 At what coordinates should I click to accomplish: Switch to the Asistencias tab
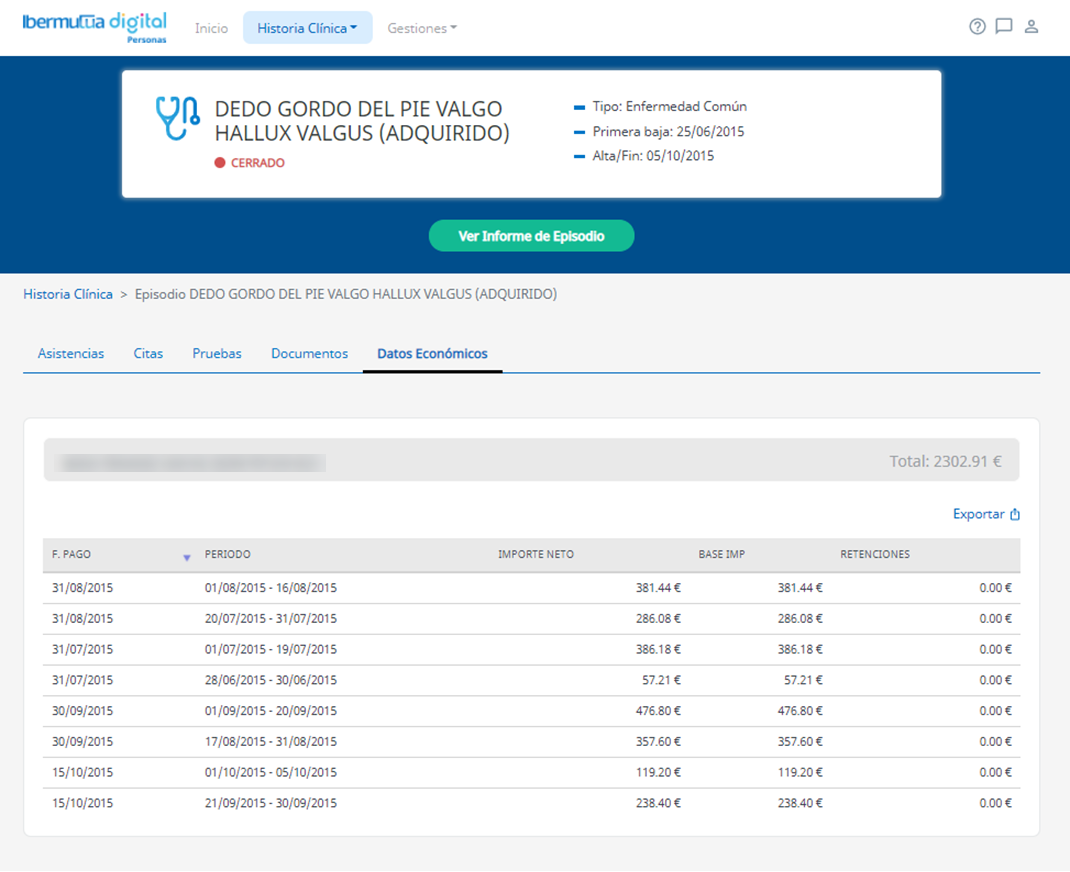pos(71,353)
